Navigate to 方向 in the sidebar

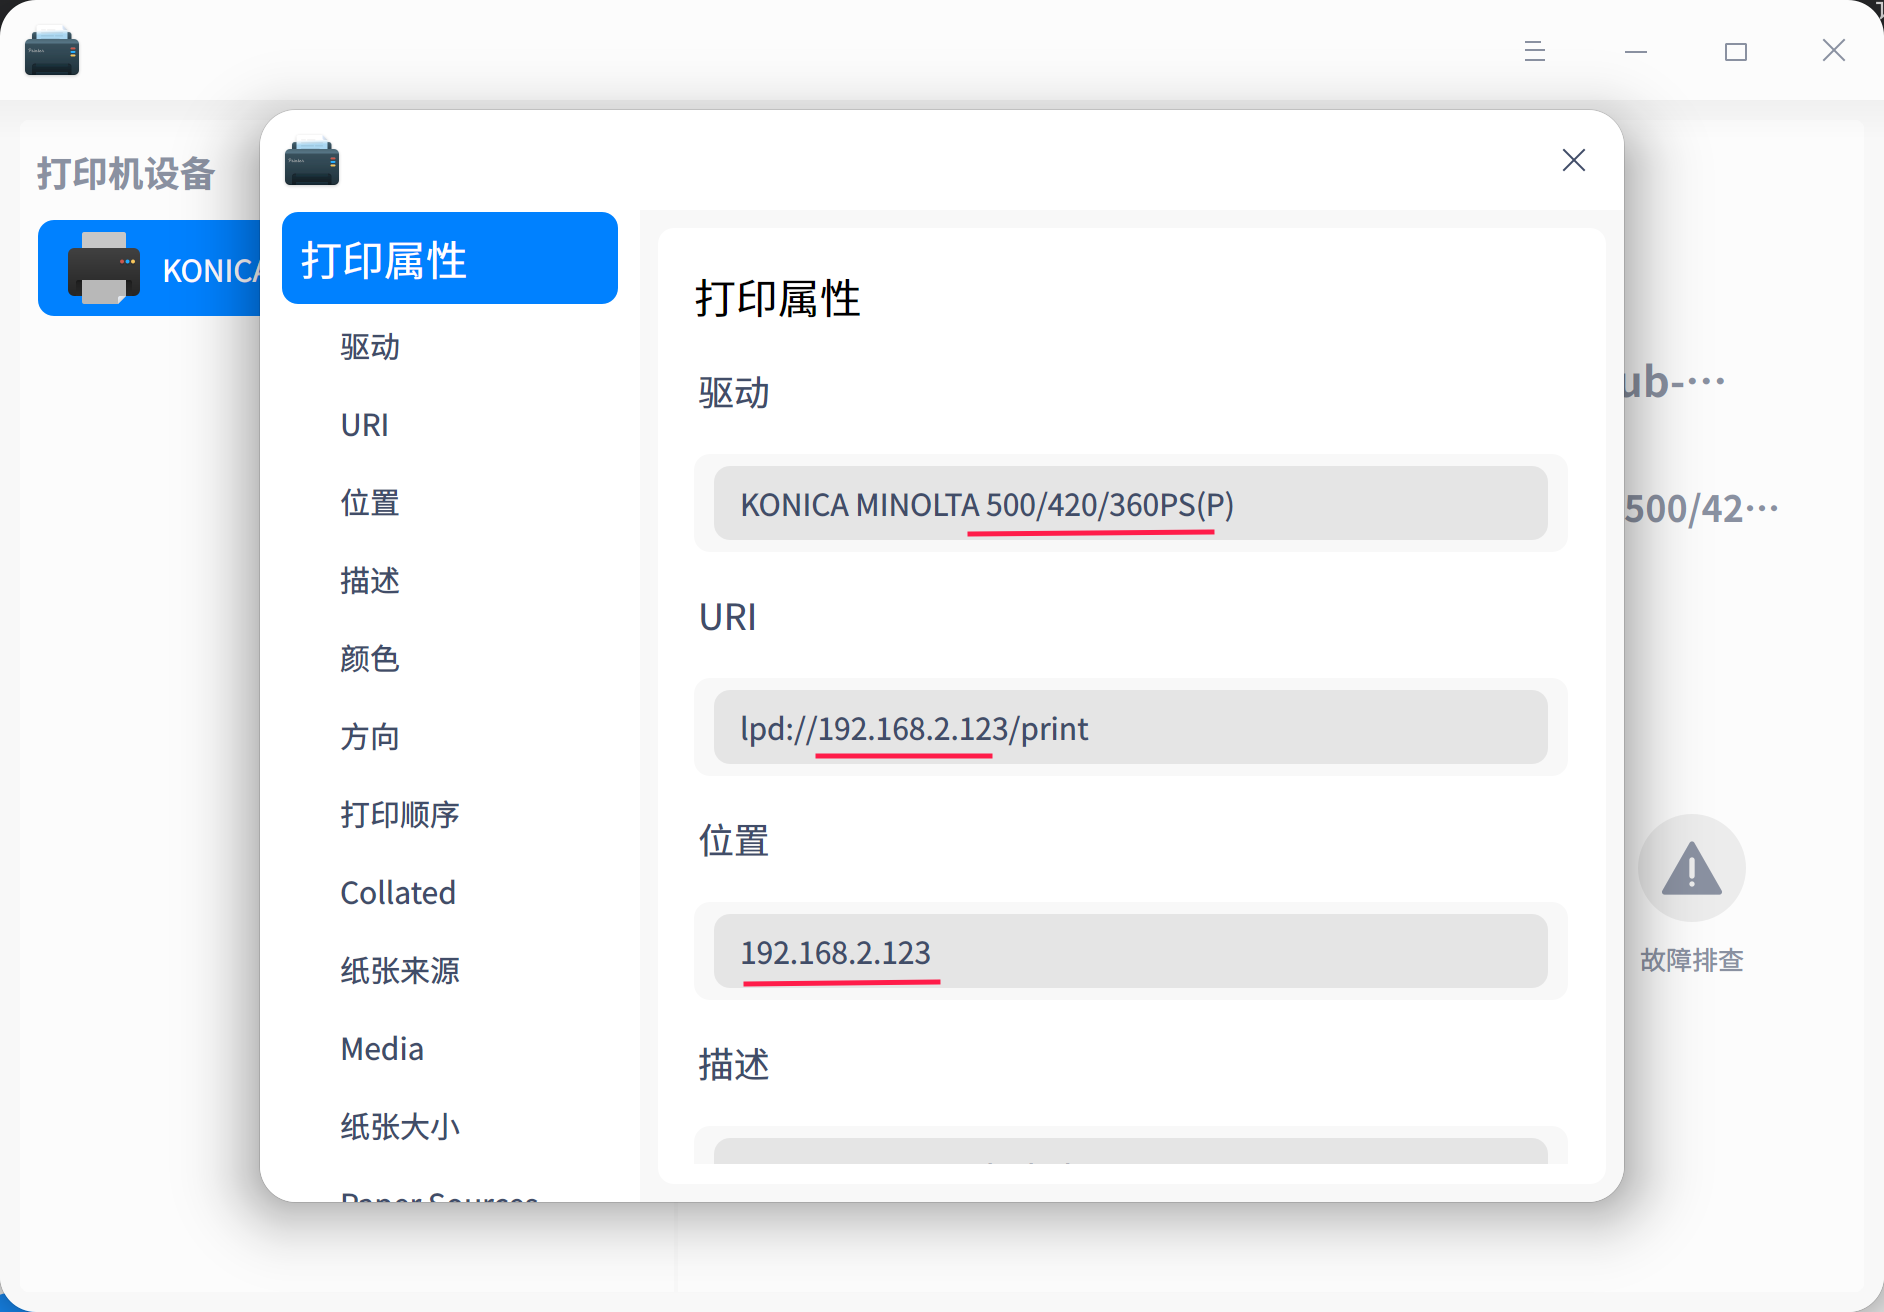[x=370, y=737]
